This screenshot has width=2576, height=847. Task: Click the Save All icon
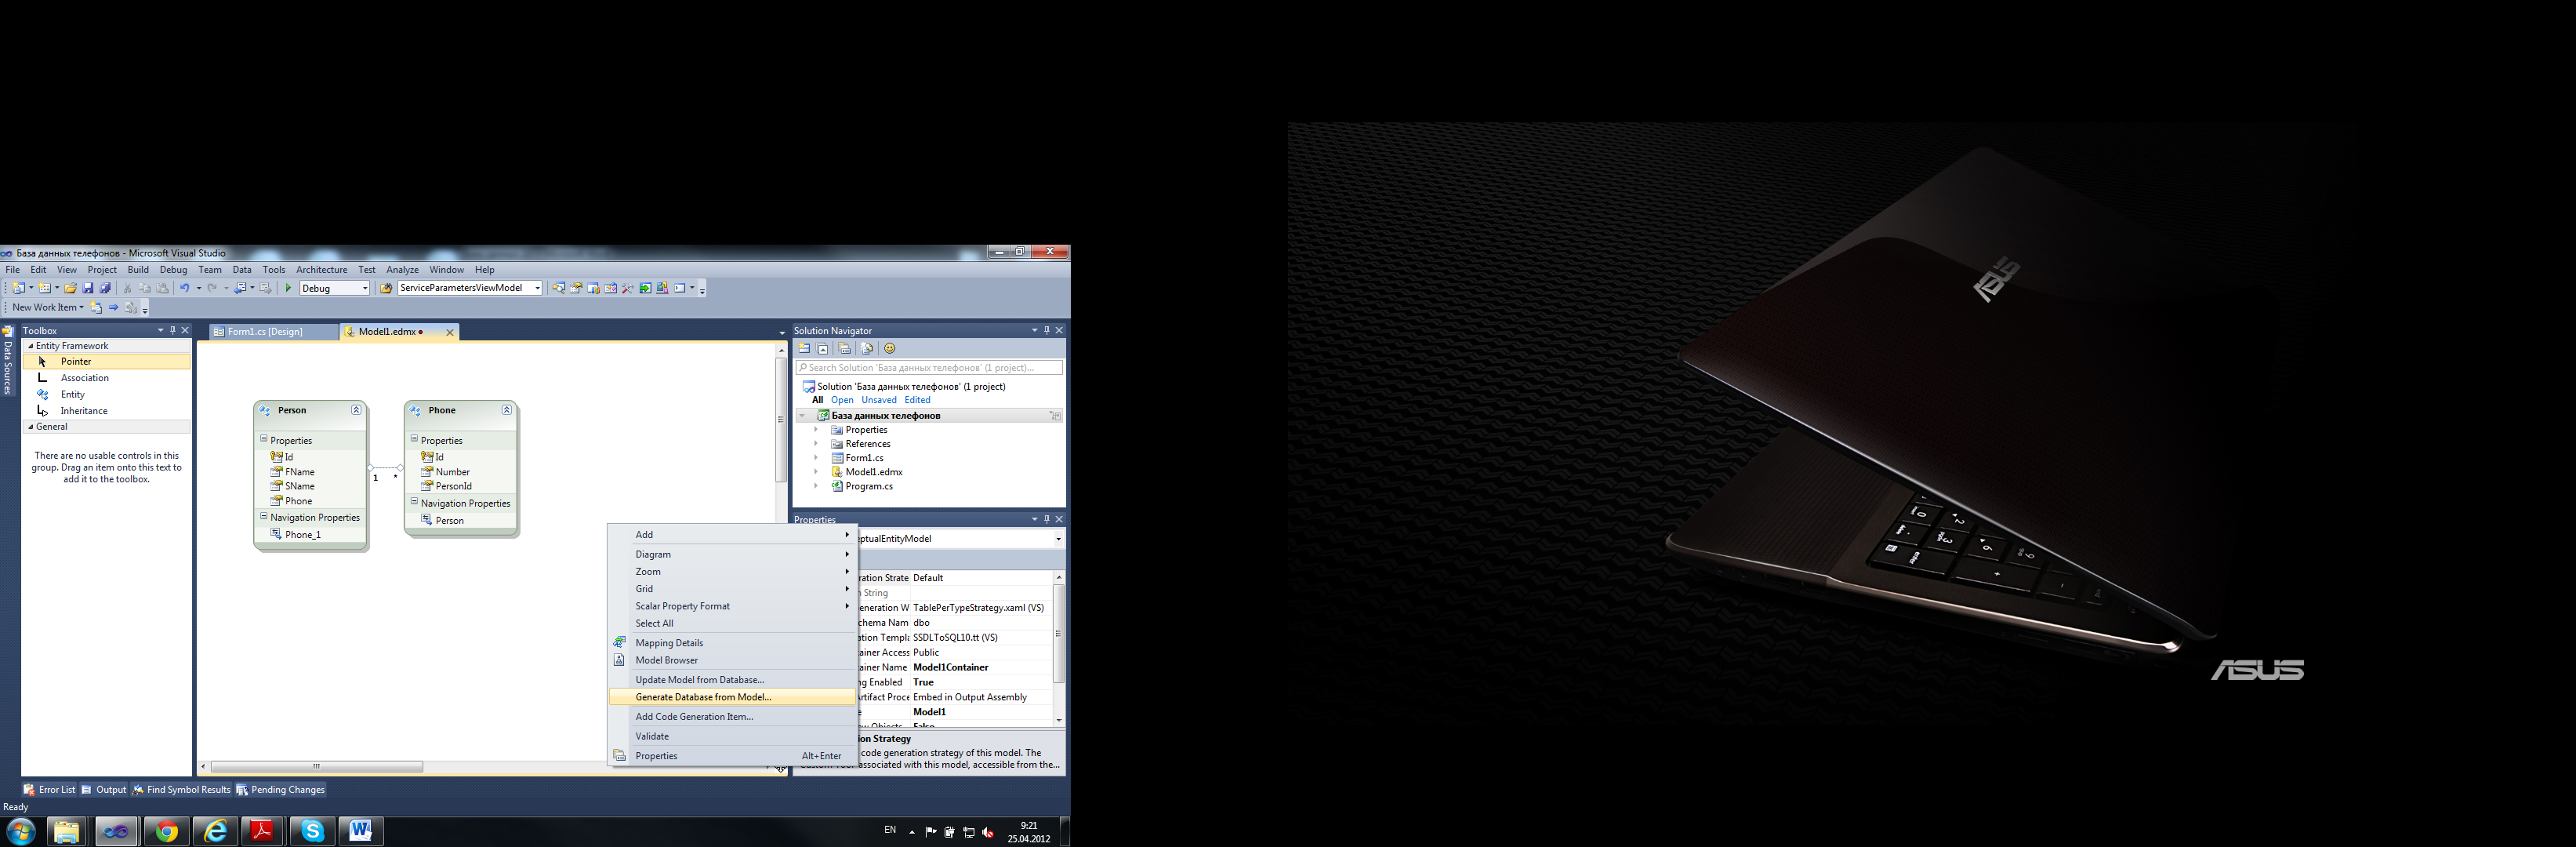(105, 288)
